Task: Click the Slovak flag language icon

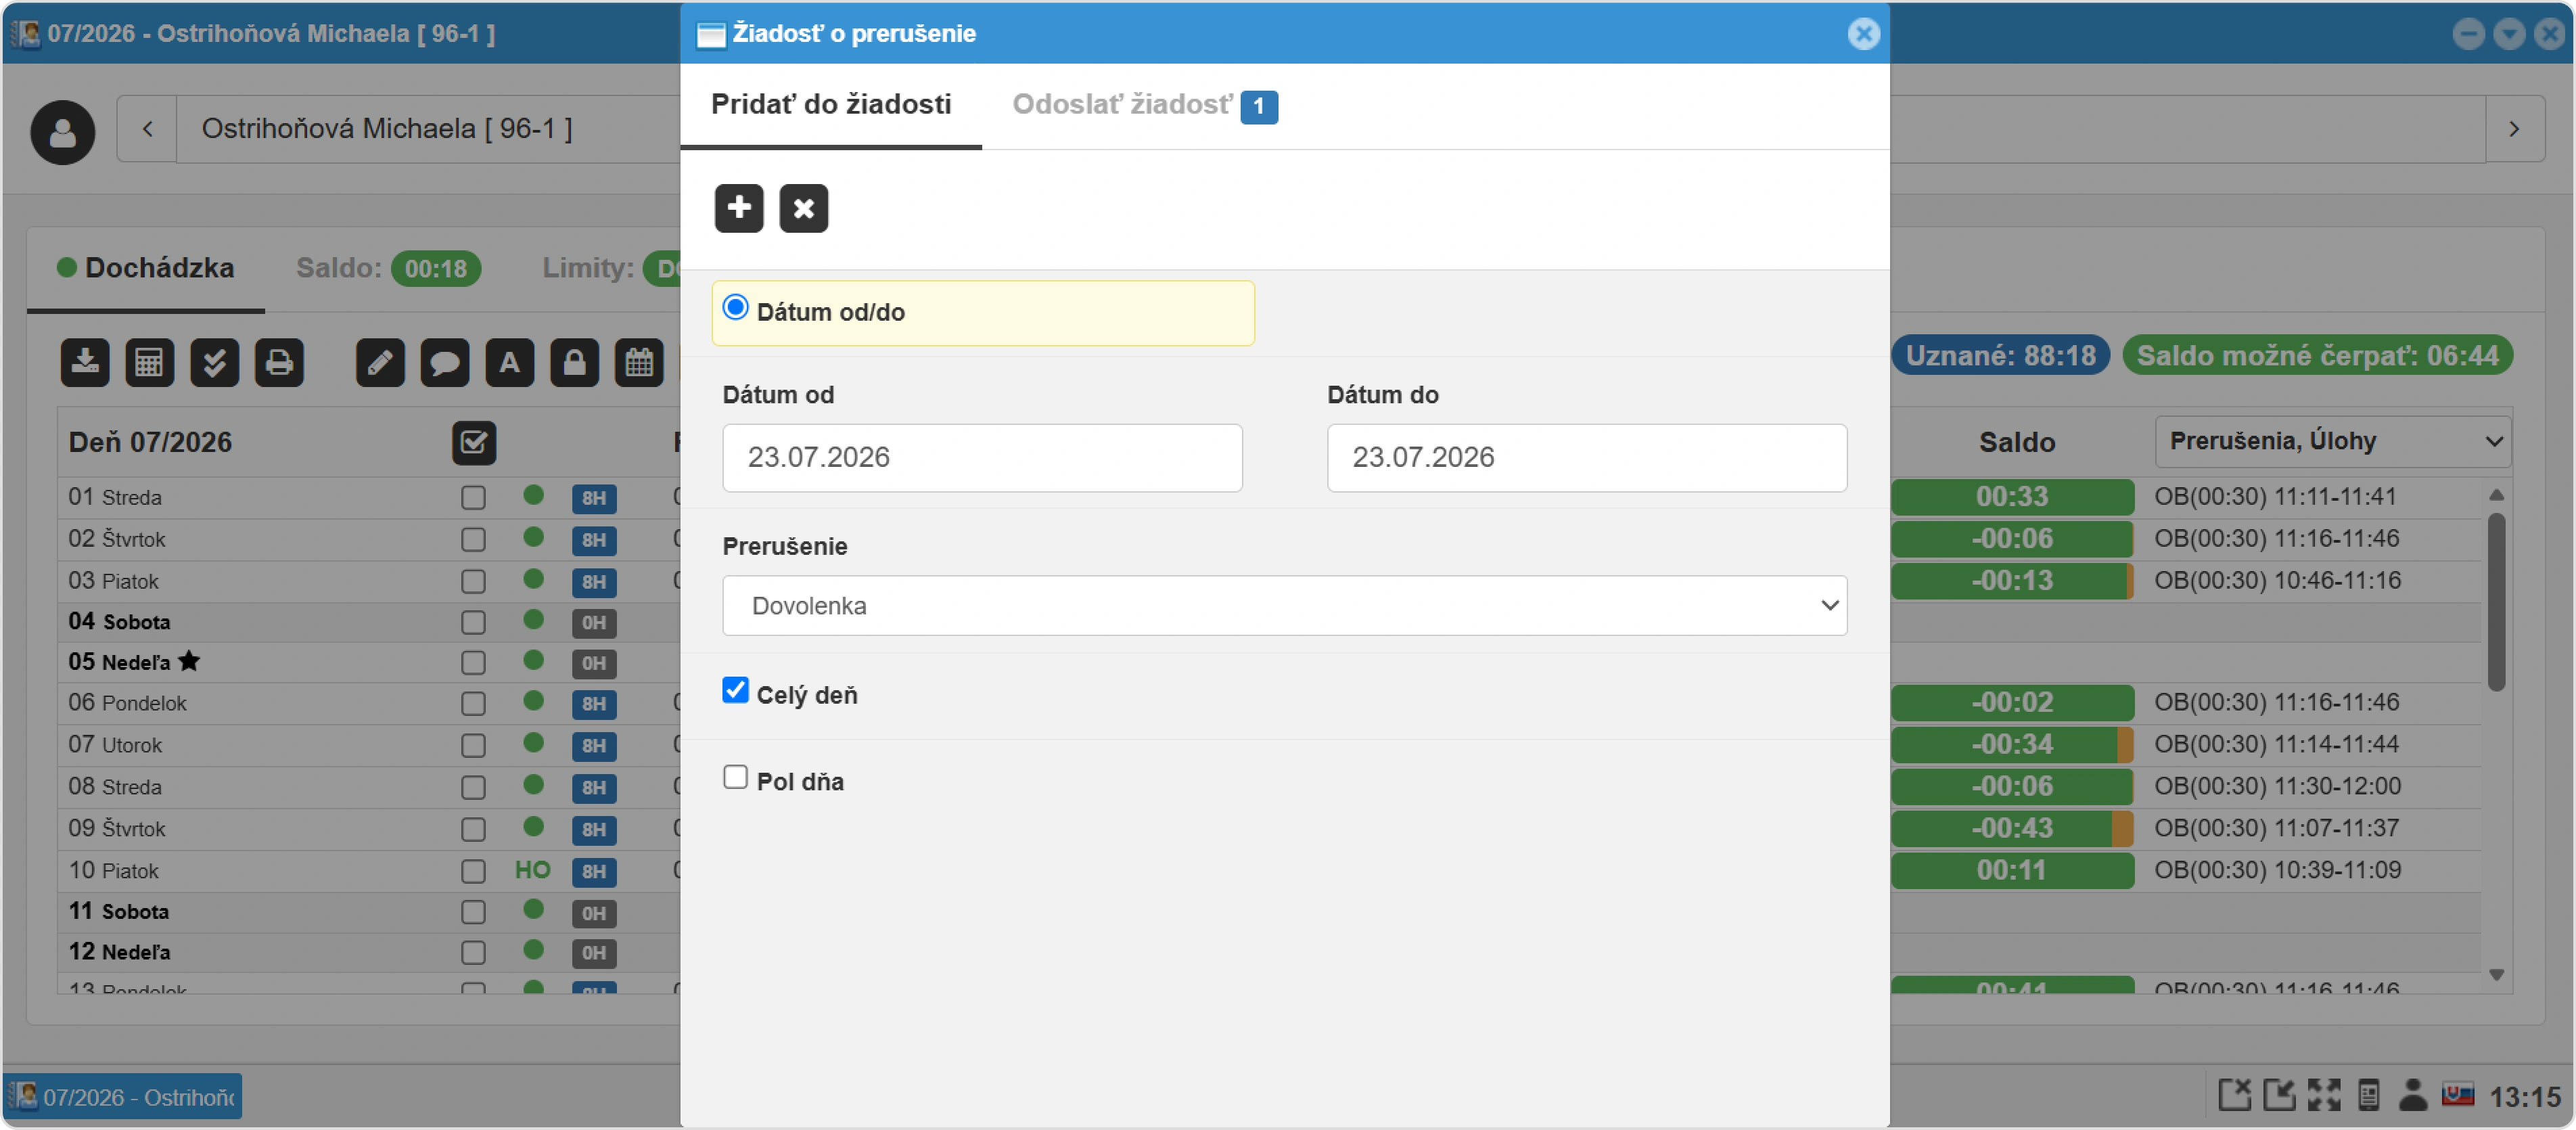Action: tap(2457, 1094)
